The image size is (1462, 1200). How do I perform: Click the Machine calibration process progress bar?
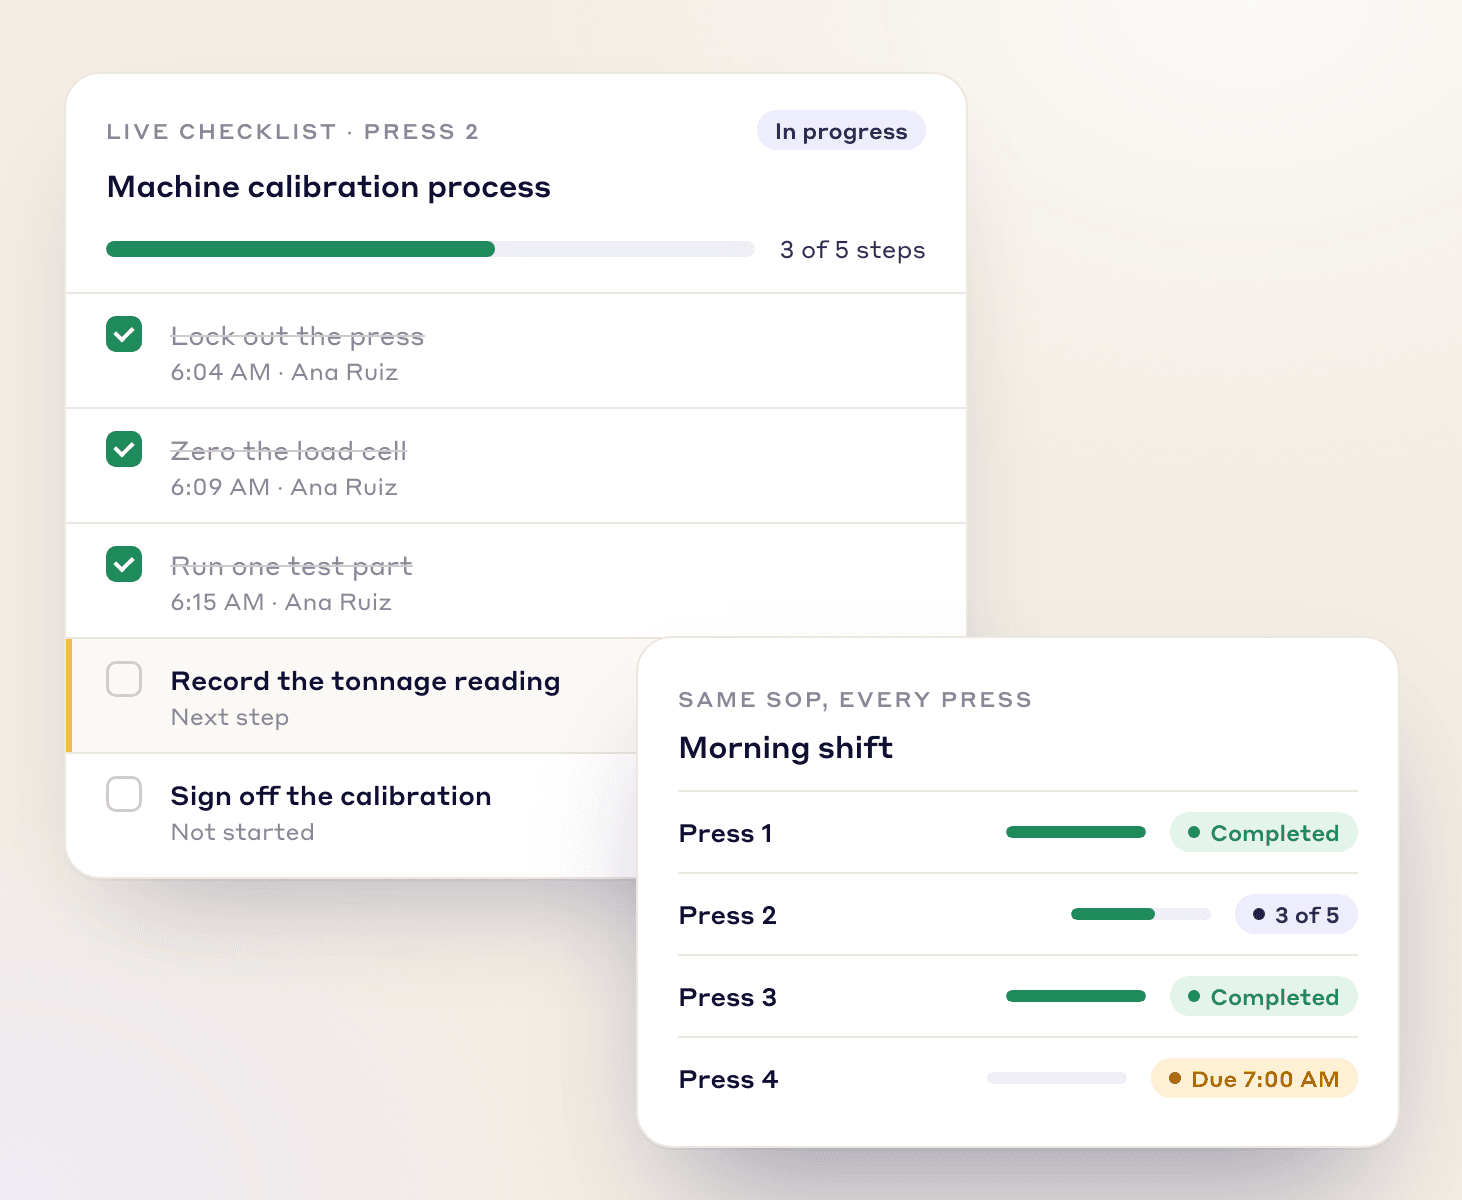(430, 249)
